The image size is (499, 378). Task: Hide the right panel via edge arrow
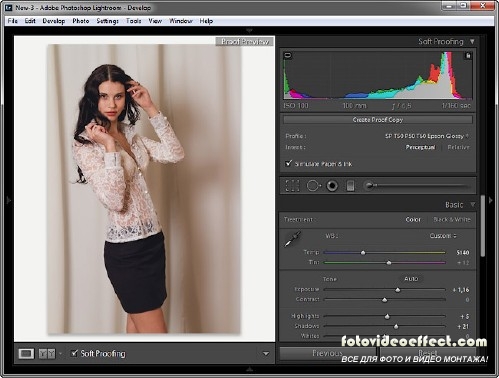pos(491,200)
